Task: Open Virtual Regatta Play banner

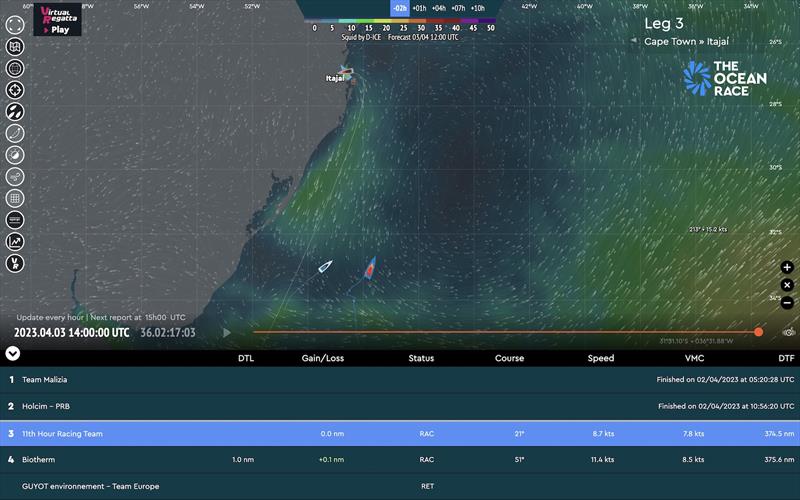Action: 58,19
